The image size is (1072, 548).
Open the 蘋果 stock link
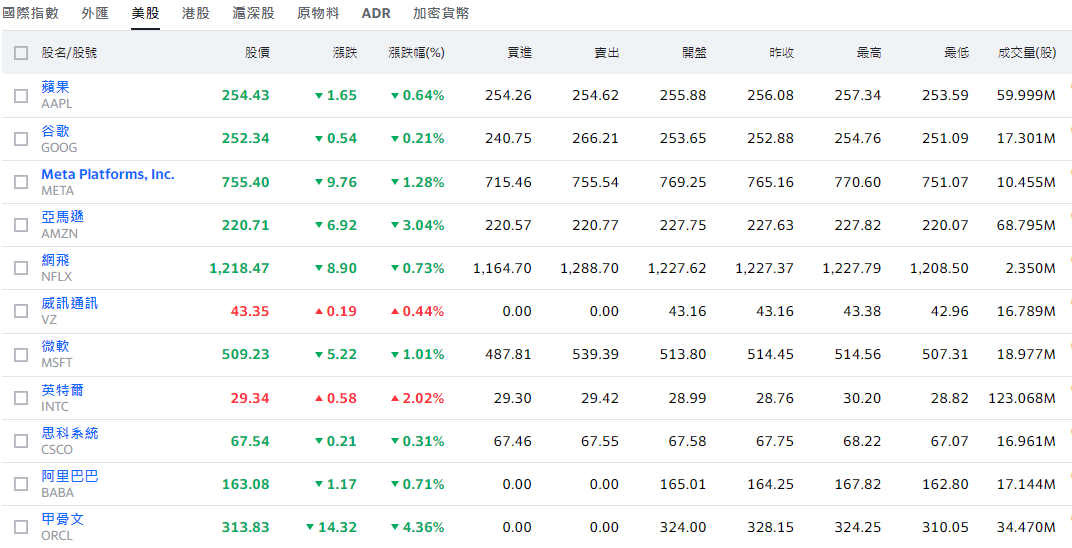(55, 87)
